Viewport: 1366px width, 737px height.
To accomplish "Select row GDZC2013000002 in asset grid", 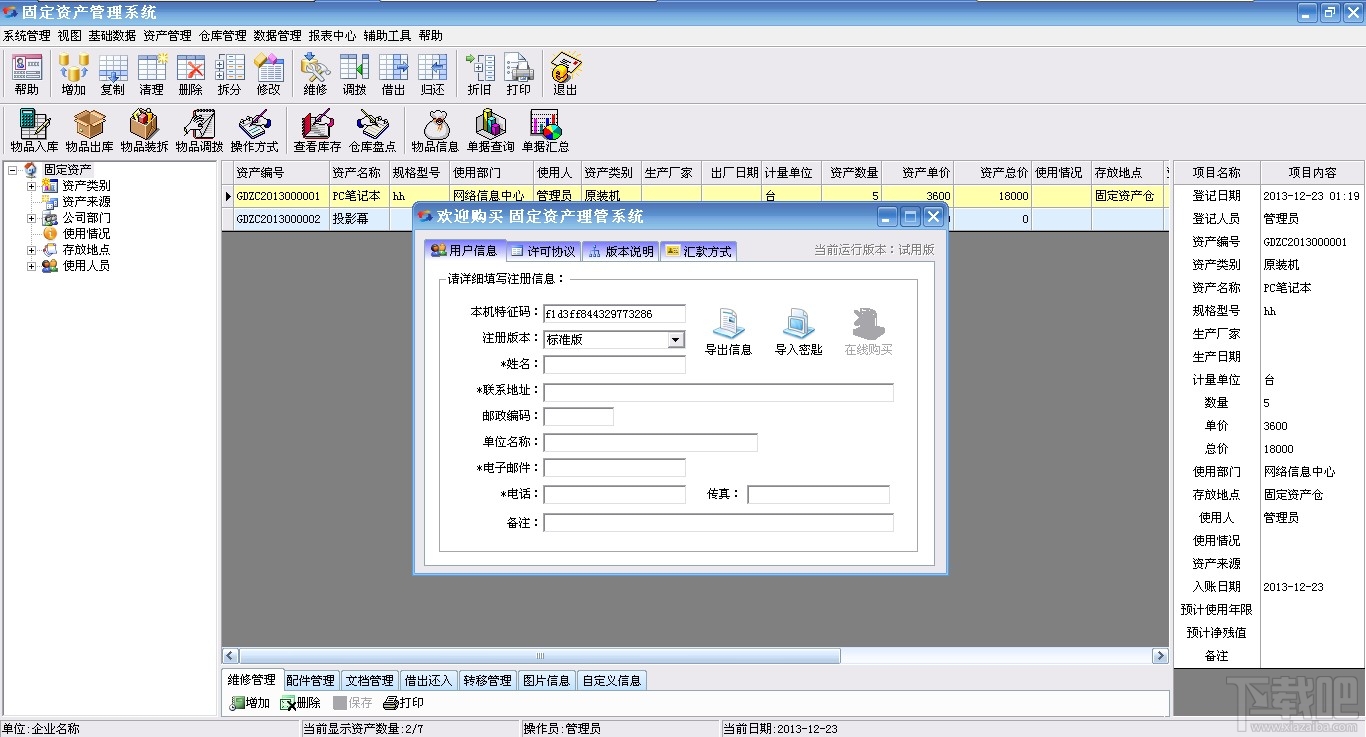I will (x=693, y=219).
